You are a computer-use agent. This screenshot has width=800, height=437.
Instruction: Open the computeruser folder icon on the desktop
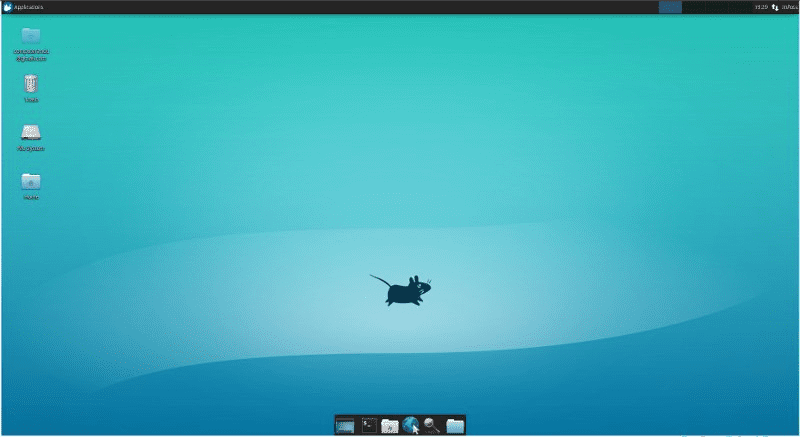pos(31,36)
